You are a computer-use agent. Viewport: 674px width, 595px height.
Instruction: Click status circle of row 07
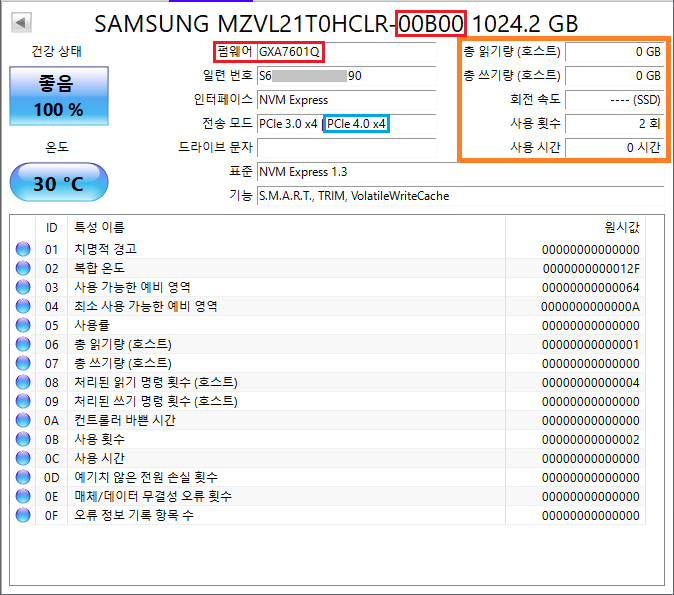click(23, 363)
